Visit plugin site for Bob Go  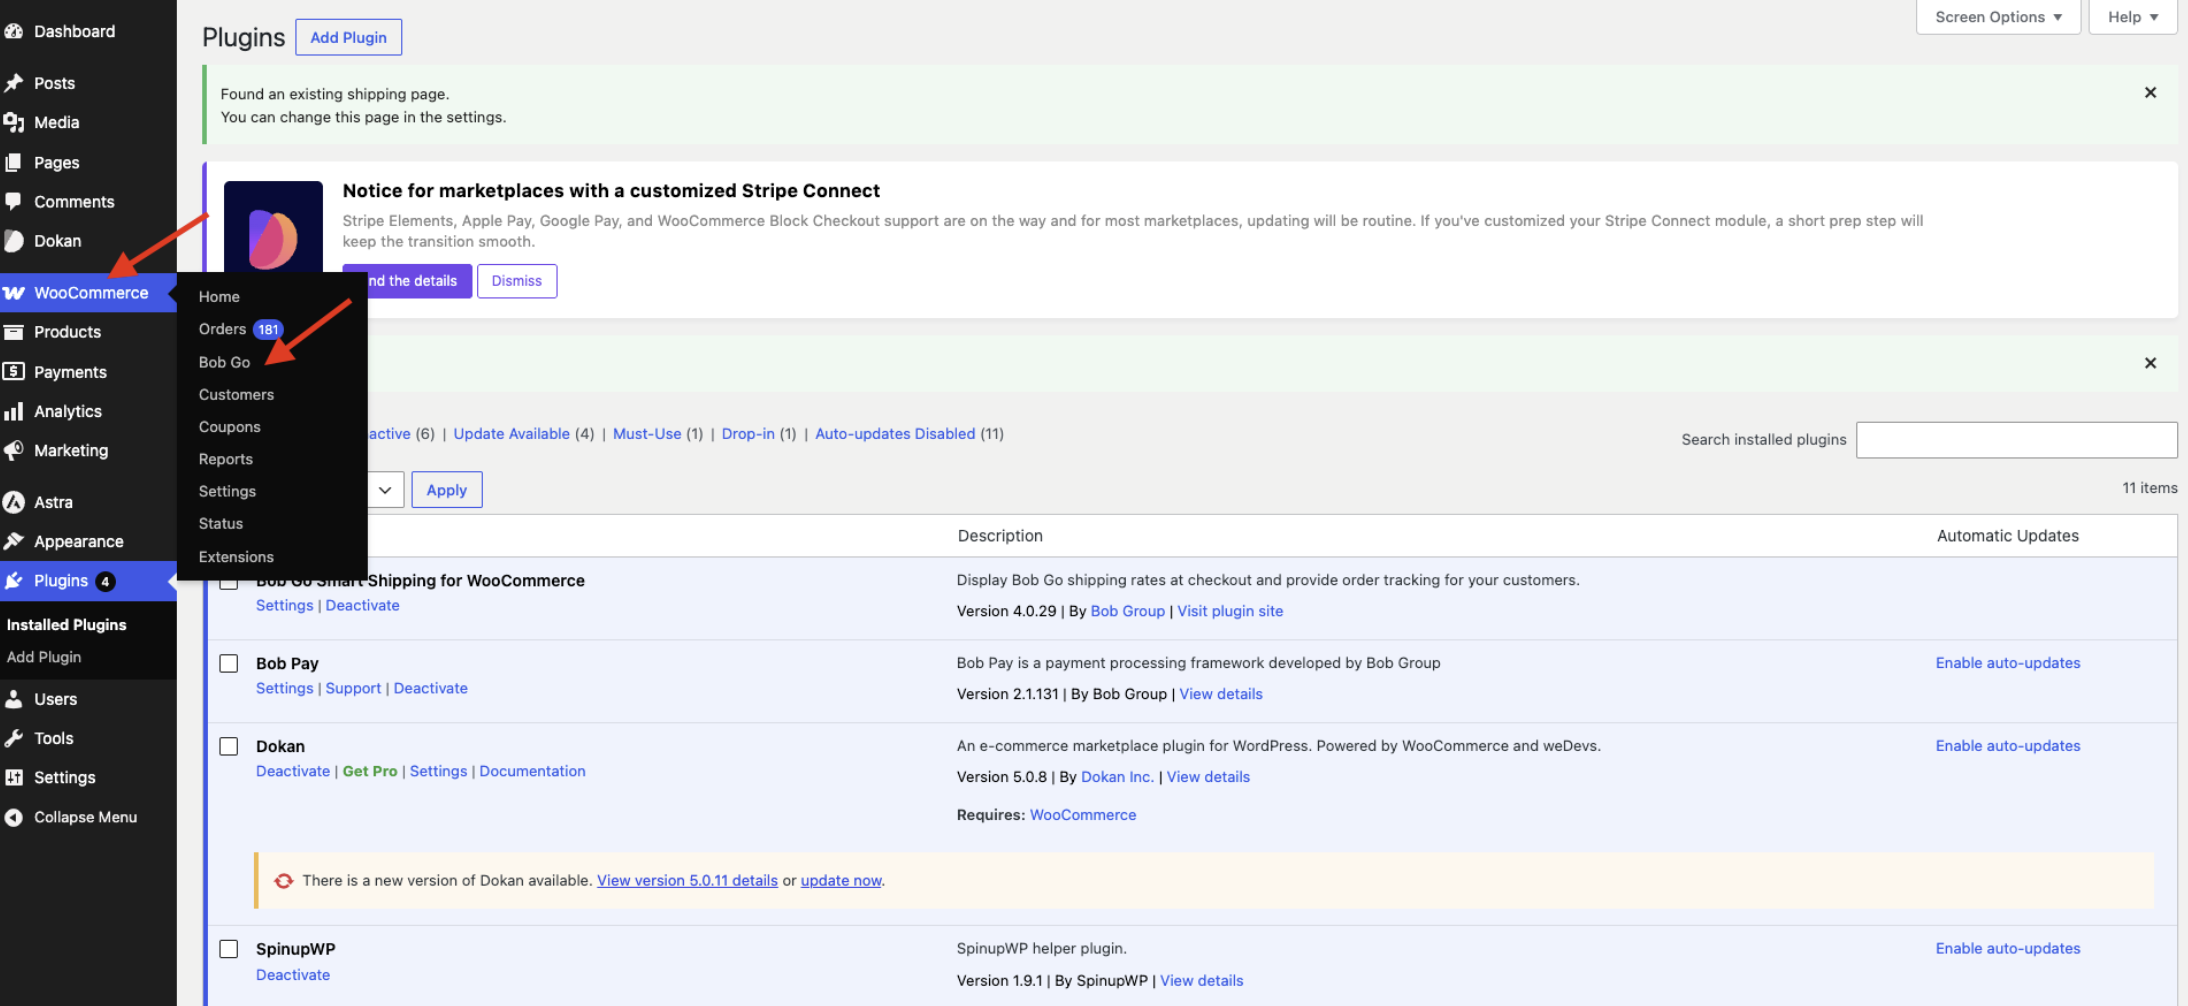click(x=1230, y=612)
